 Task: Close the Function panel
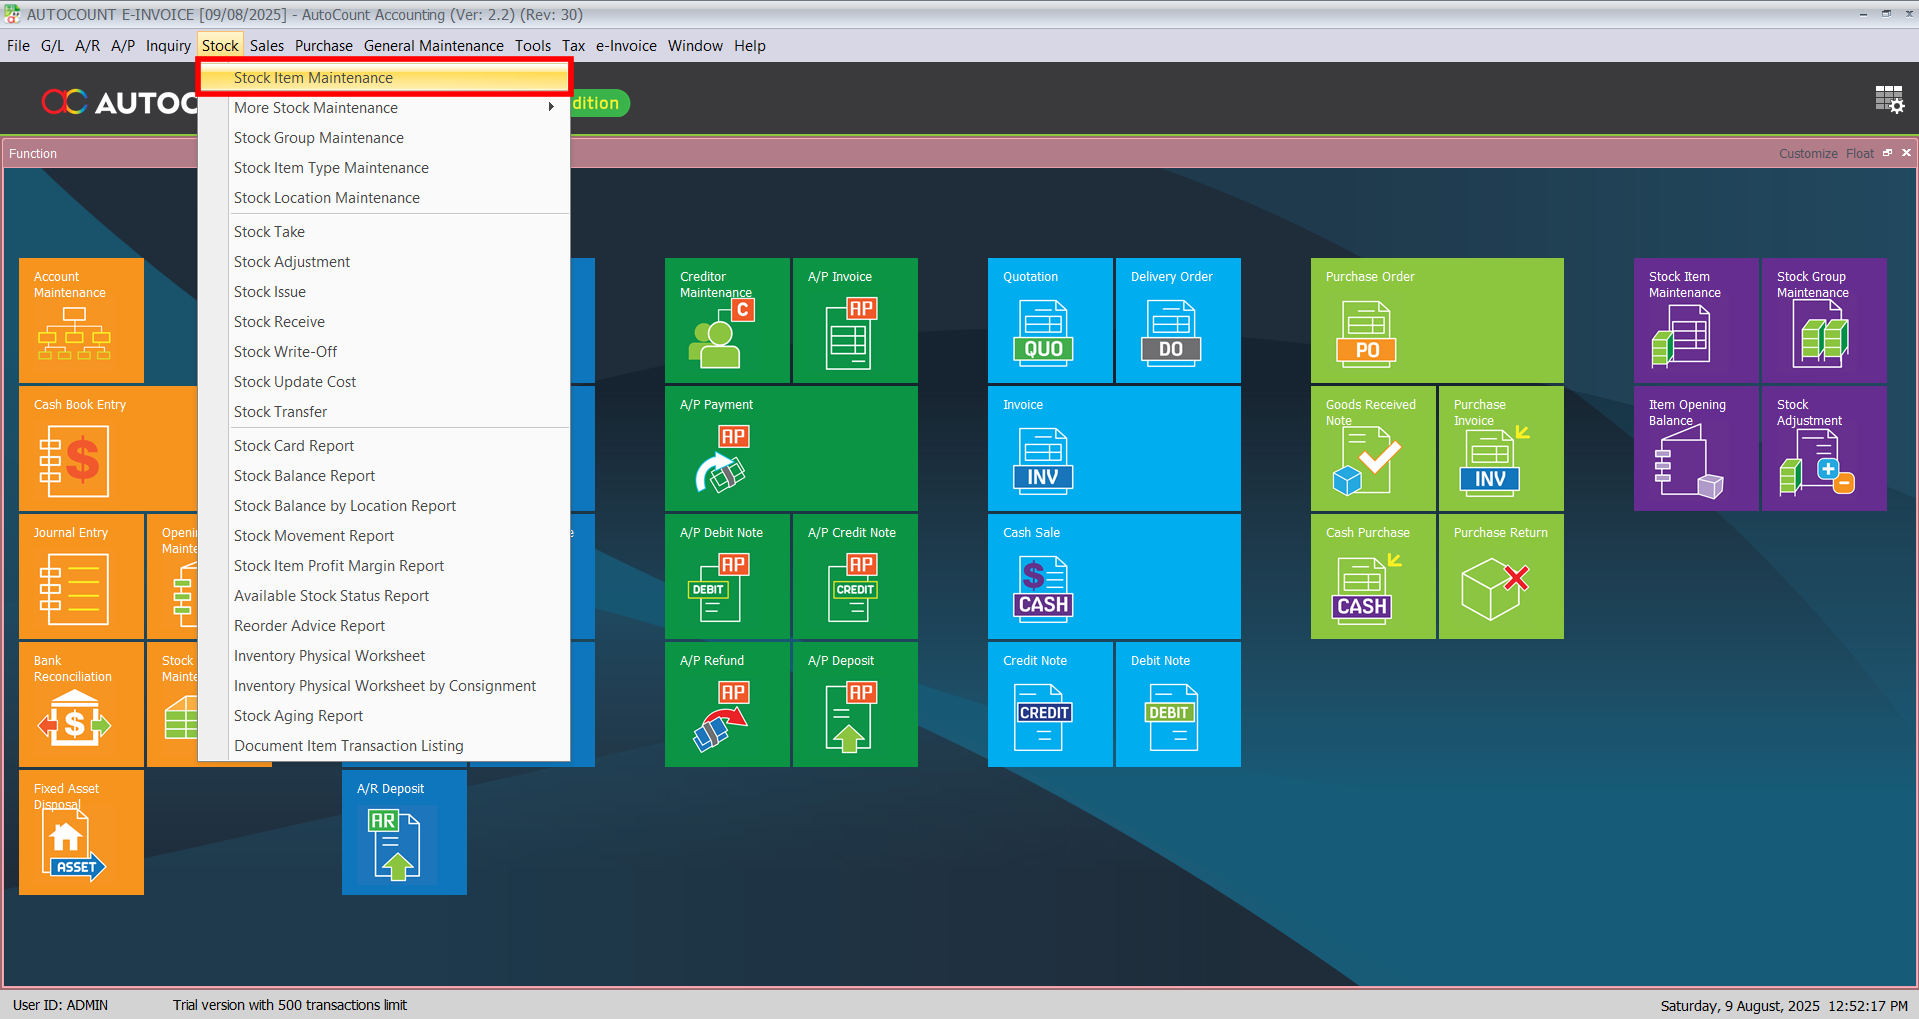click(x=1906, y=153)
